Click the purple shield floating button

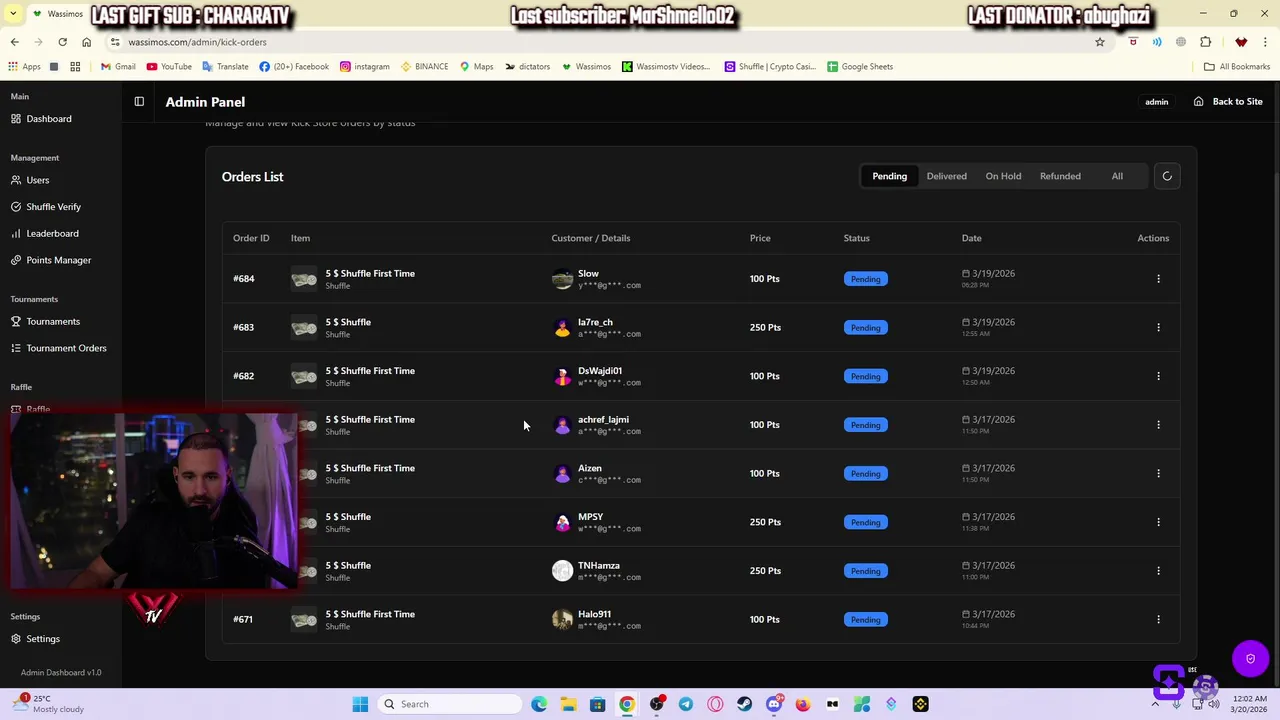(x=1250, y=658)
